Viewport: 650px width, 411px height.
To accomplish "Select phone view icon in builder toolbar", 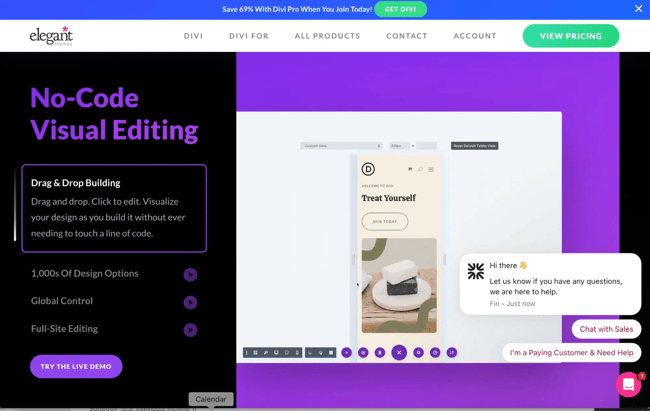I will click(297, 353).
